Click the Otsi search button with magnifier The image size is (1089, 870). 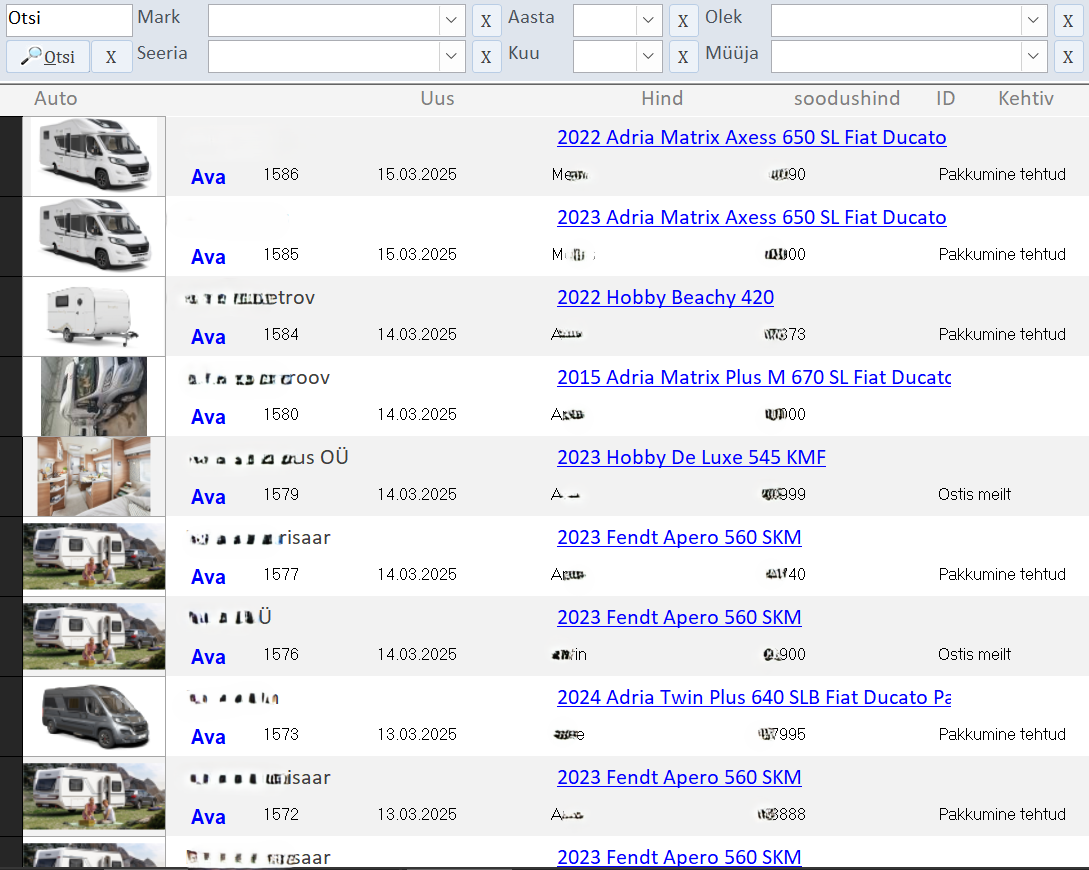[x=48, y=56]
